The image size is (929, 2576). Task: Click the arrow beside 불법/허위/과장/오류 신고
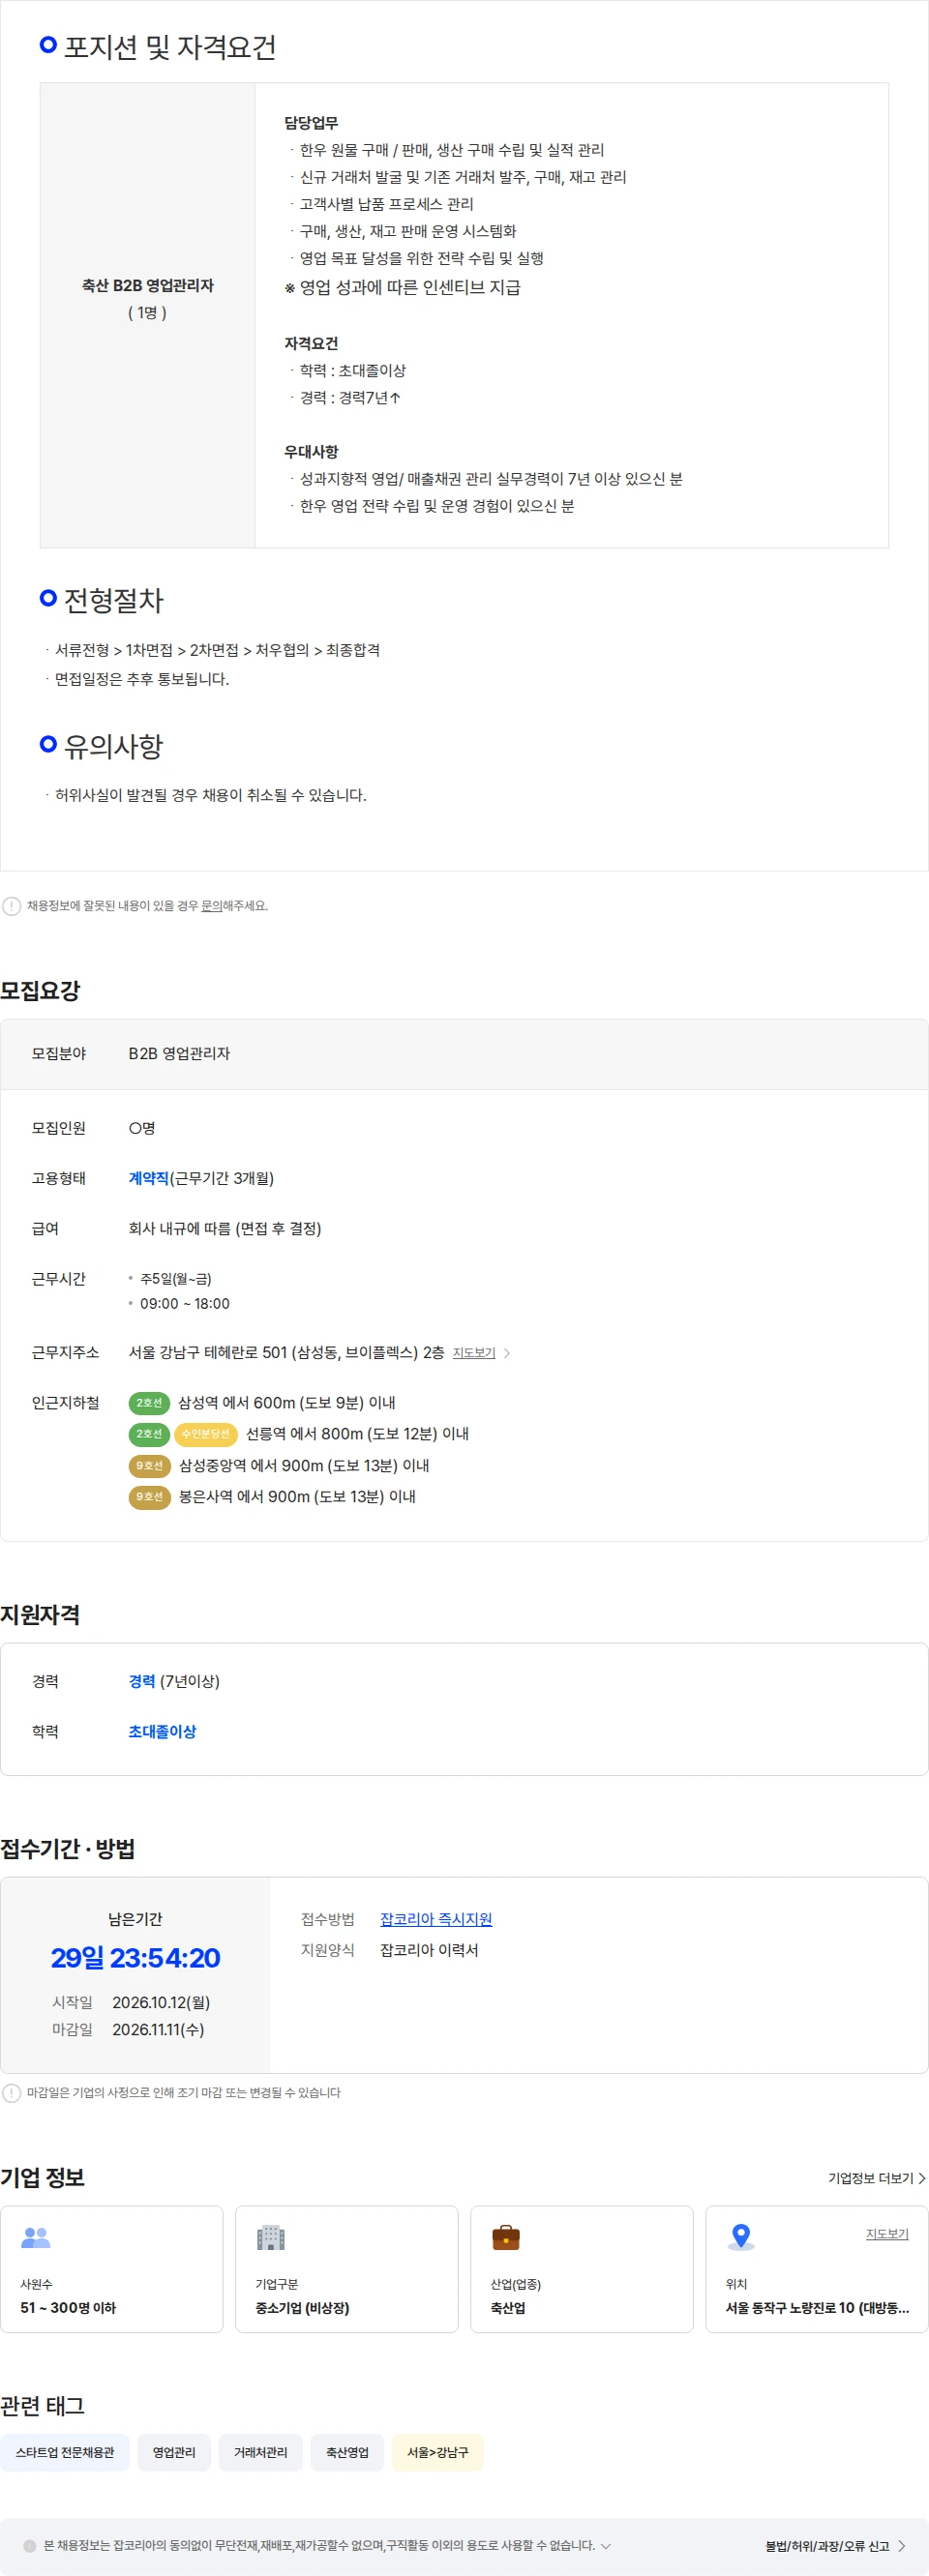point(902,2546)
